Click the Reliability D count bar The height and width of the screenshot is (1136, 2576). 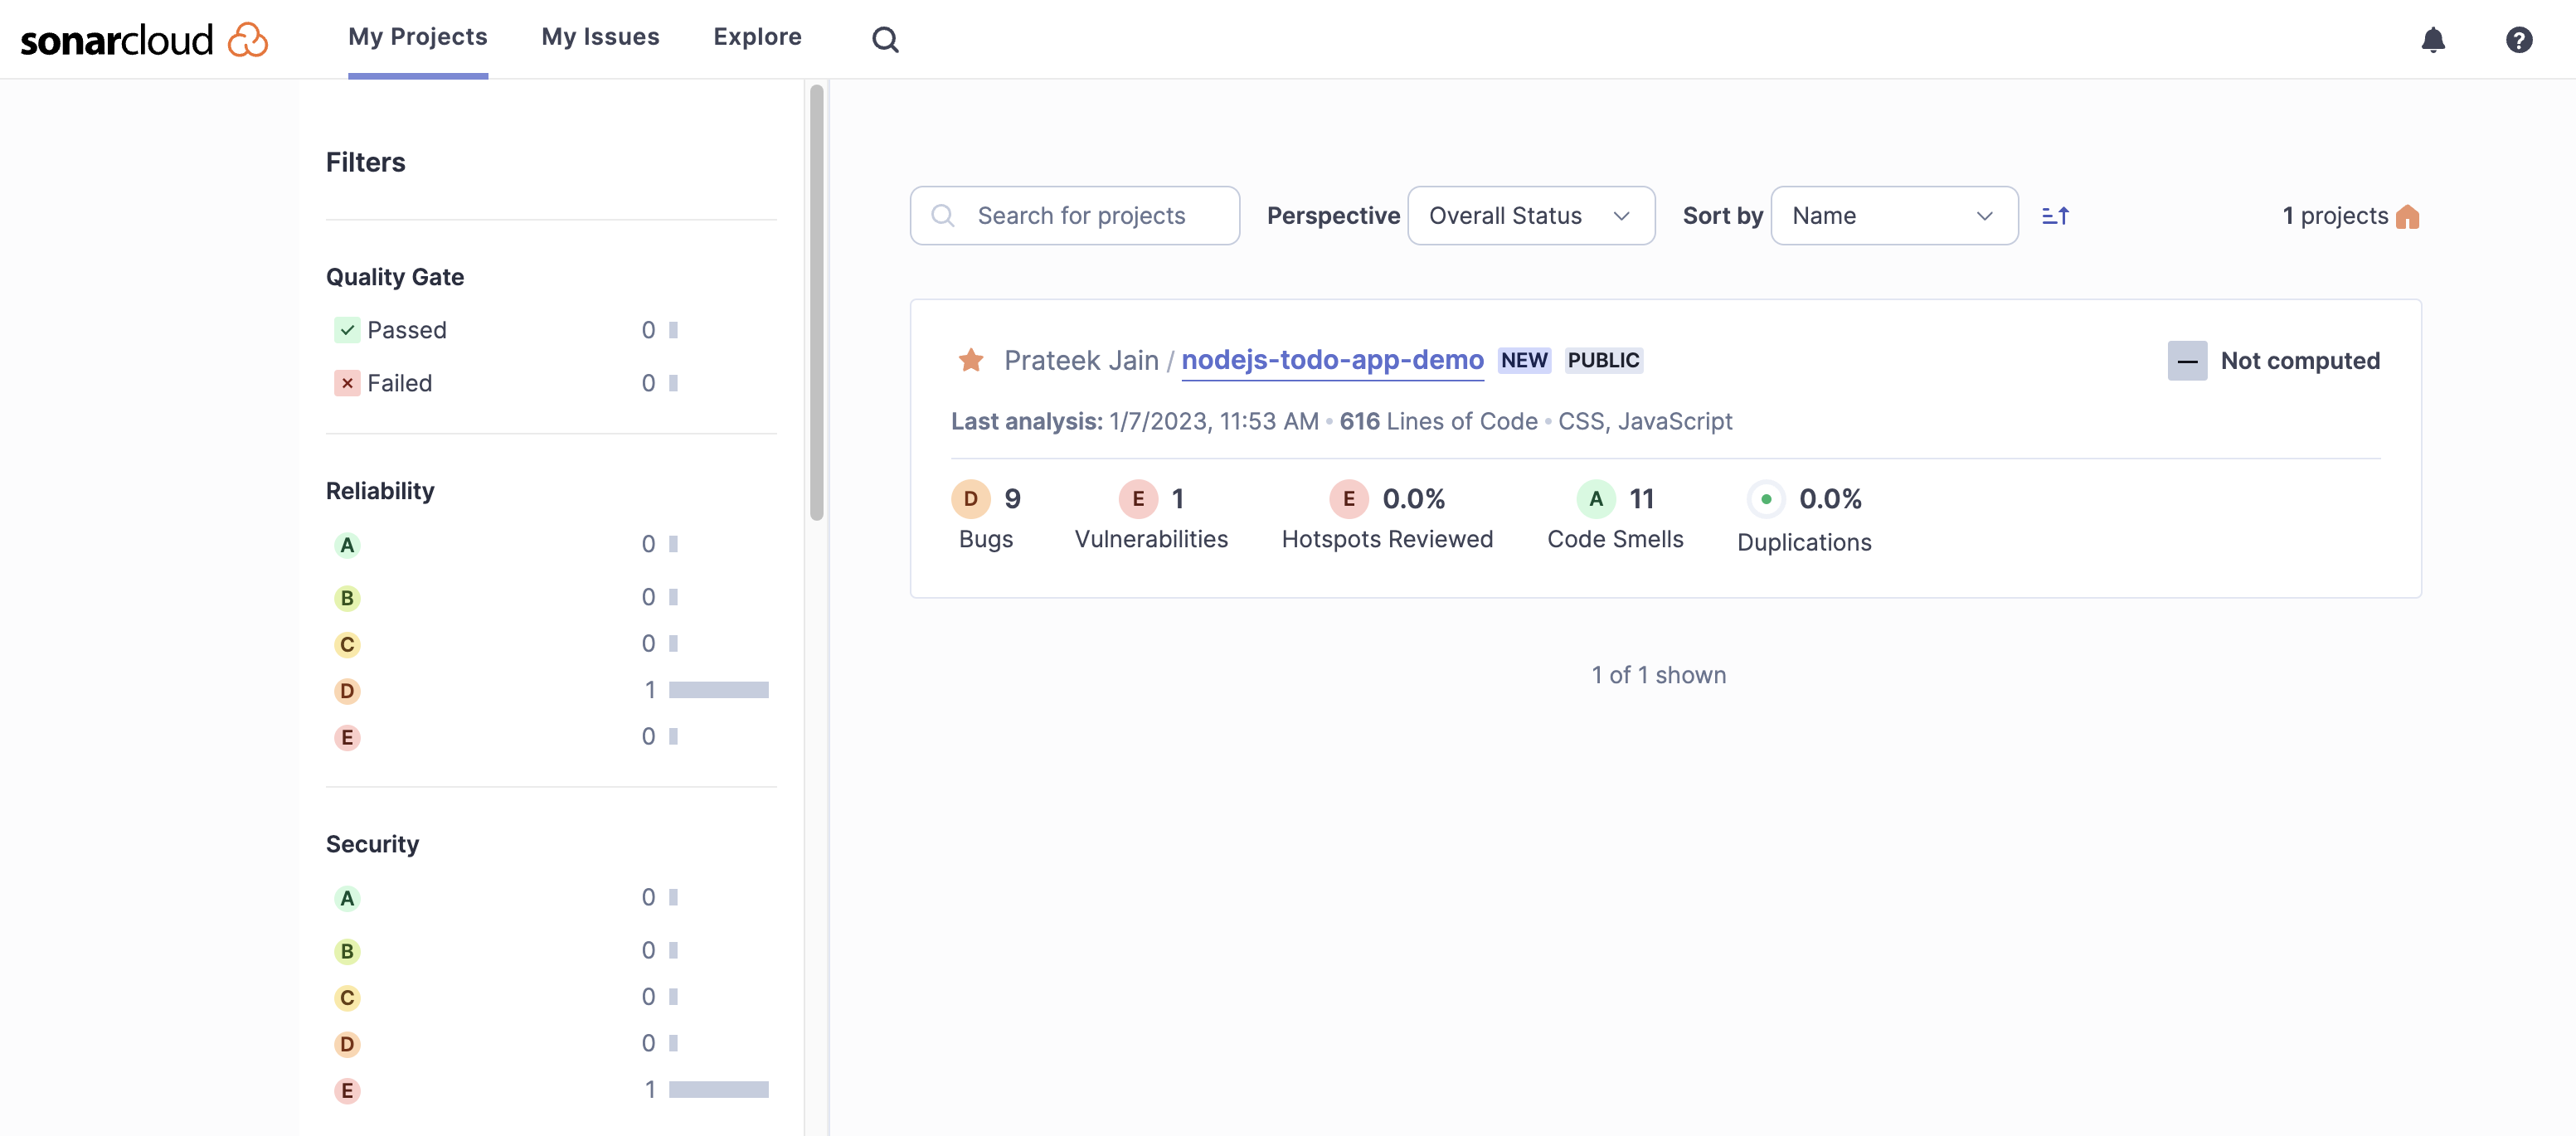[718, 690]
